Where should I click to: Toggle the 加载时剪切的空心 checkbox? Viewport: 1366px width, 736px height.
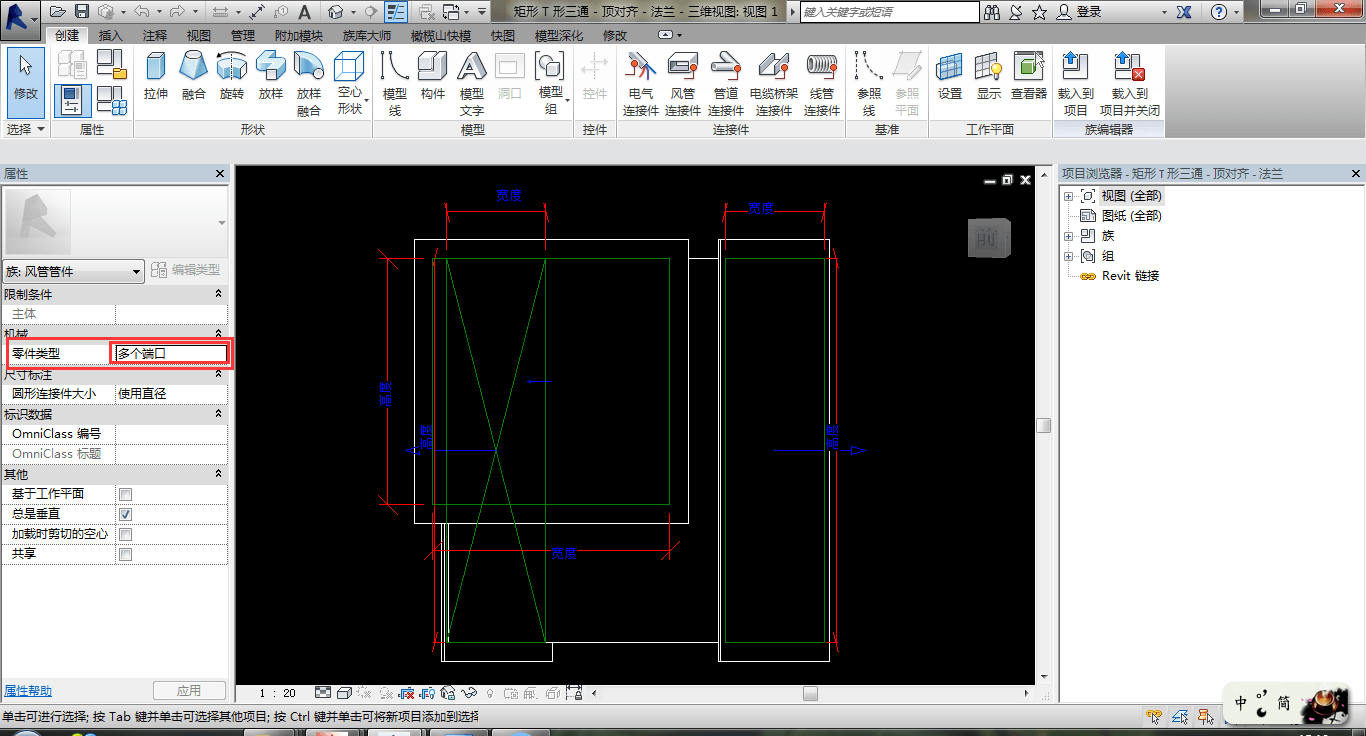point(125,534)
